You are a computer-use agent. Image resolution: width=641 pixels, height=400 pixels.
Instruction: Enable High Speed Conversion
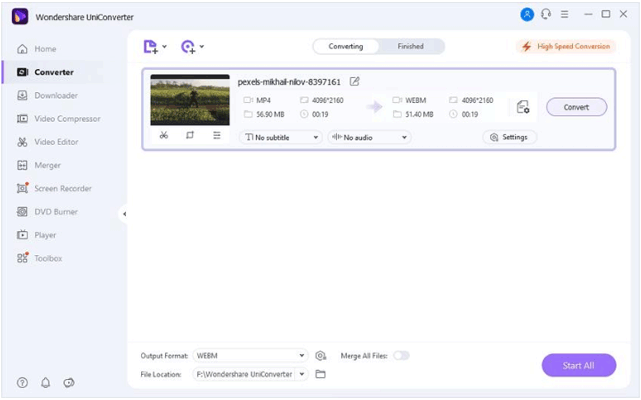coord(566,47)
